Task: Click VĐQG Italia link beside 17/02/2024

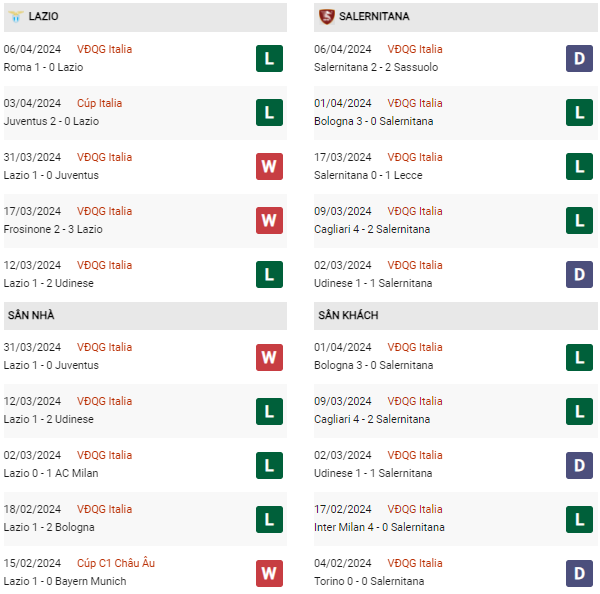Action: 414,509
